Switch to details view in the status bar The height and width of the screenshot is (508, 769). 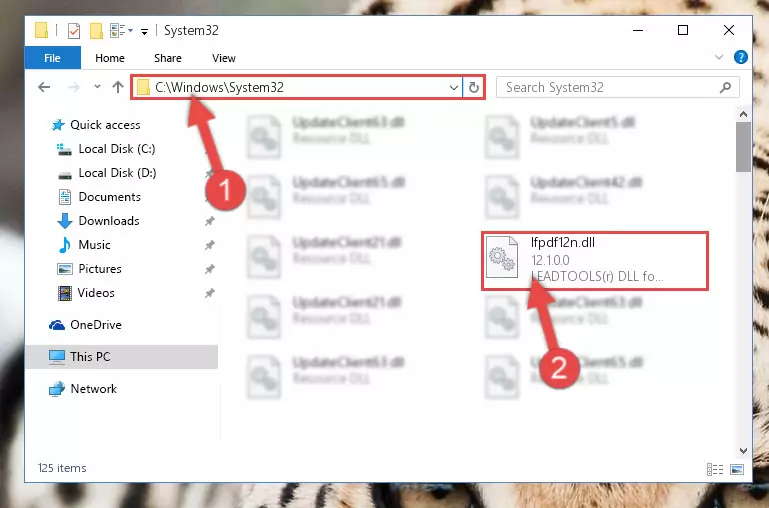(x=715, y=469)
